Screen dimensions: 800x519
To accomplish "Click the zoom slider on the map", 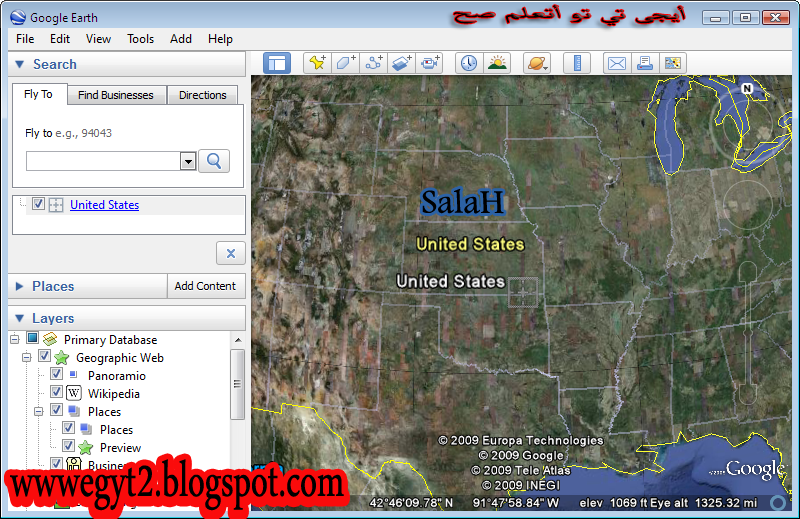I will pos(747,333).
